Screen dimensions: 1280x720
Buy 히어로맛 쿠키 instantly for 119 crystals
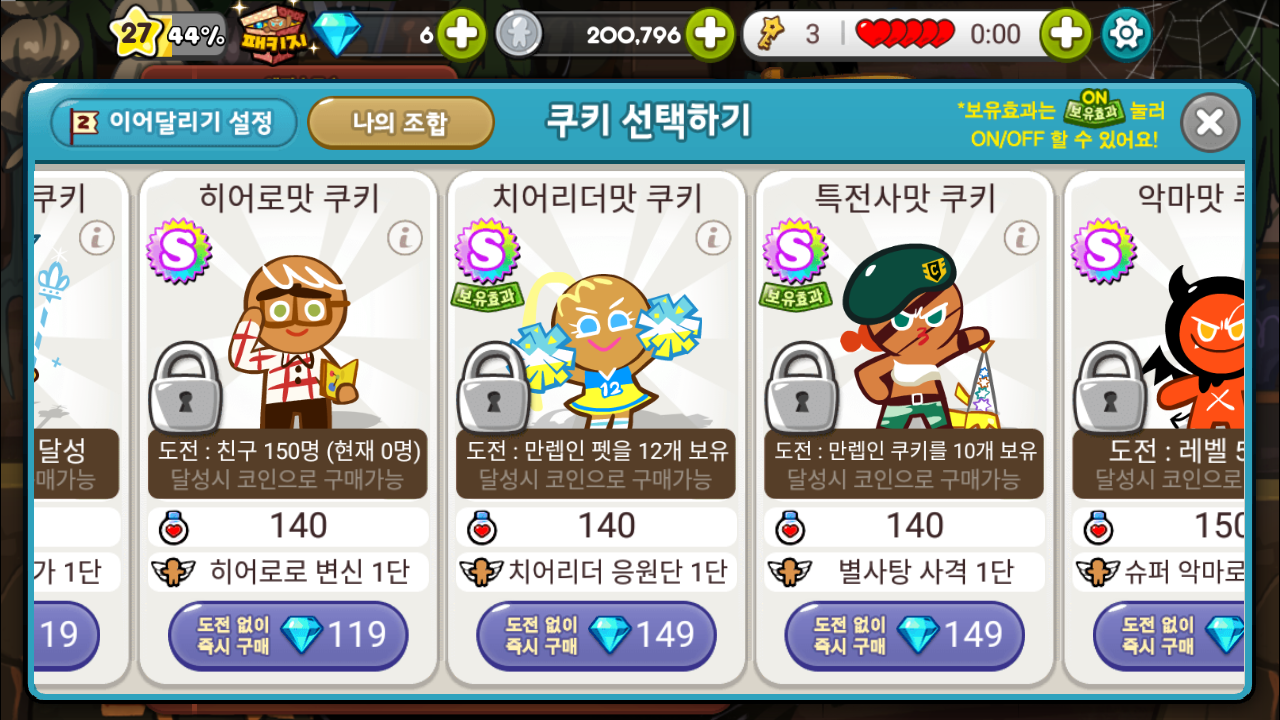[289, 635]
